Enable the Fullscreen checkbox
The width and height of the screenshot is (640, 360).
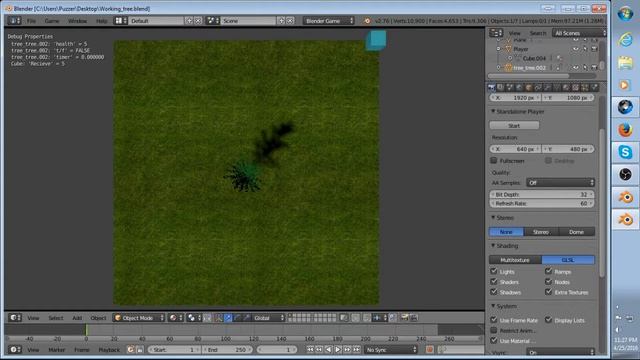point(494,160)
